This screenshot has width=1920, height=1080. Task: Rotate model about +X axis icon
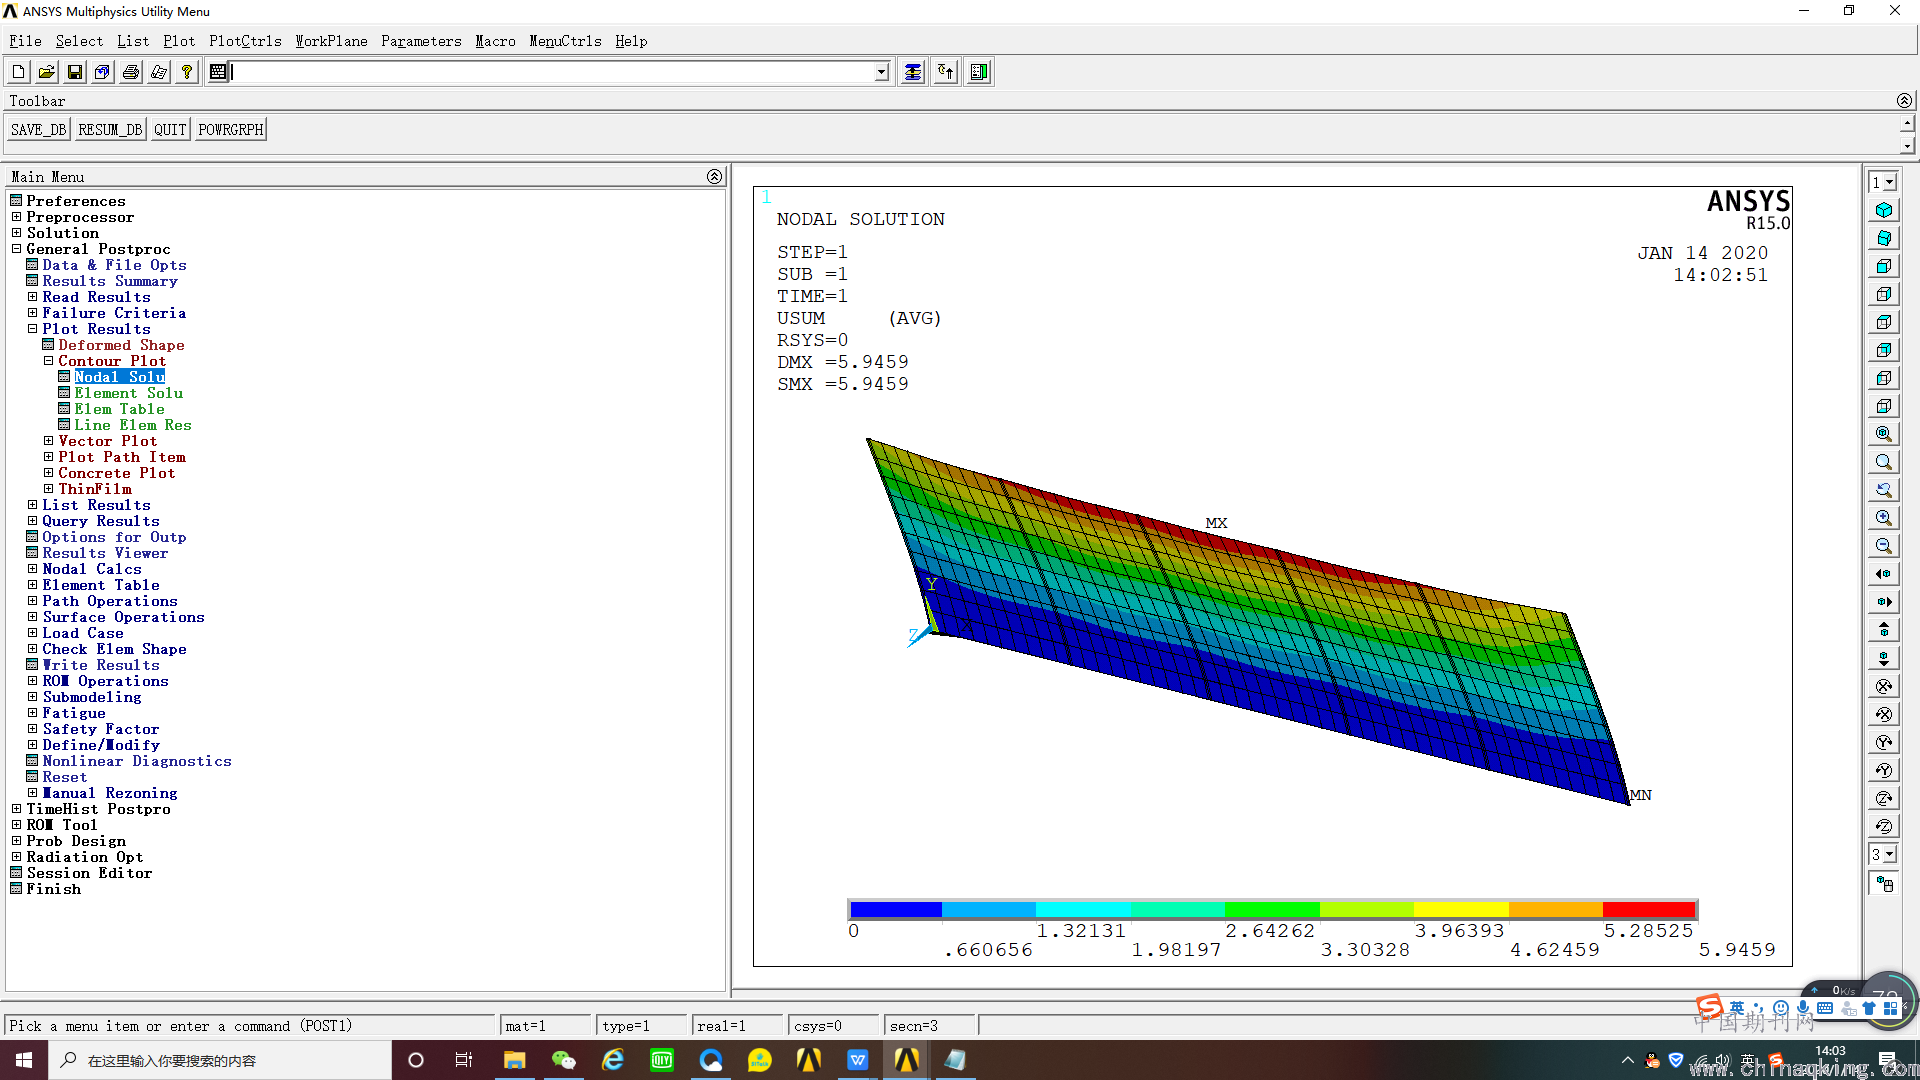[x=1884, y=686]
